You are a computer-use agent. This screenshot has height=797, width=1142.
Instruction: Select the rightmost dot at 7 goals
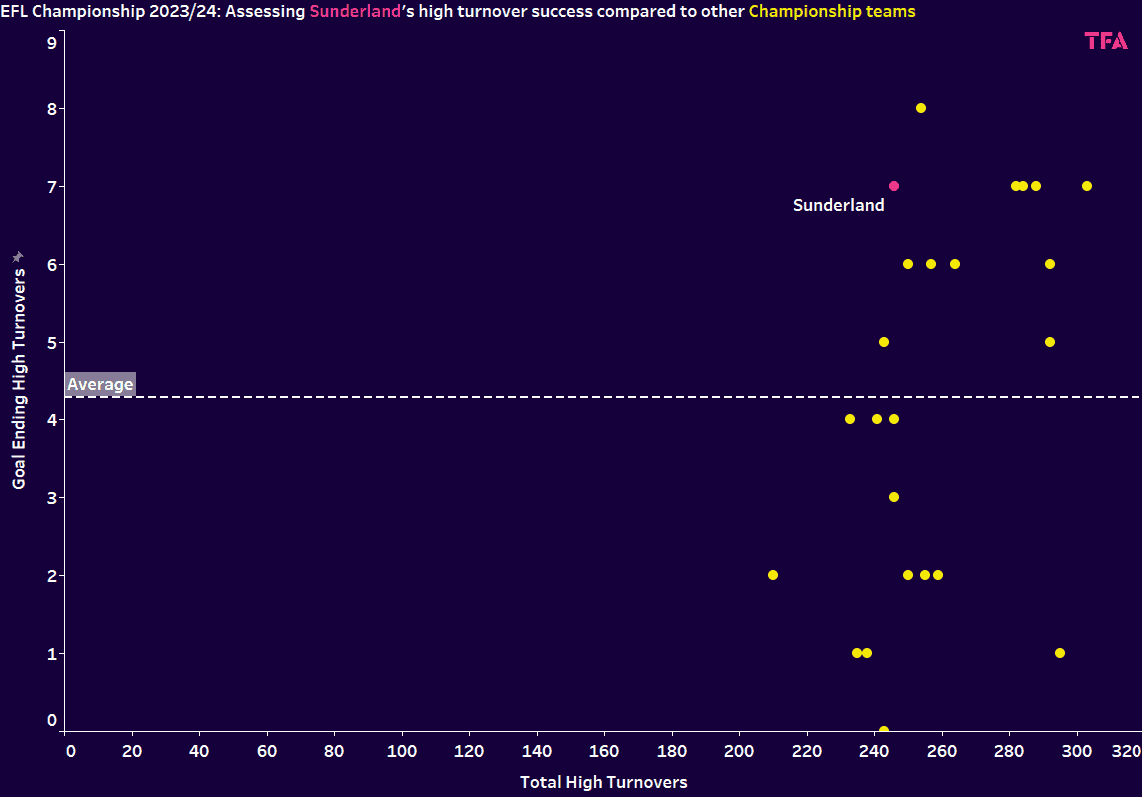point(1087,186)
